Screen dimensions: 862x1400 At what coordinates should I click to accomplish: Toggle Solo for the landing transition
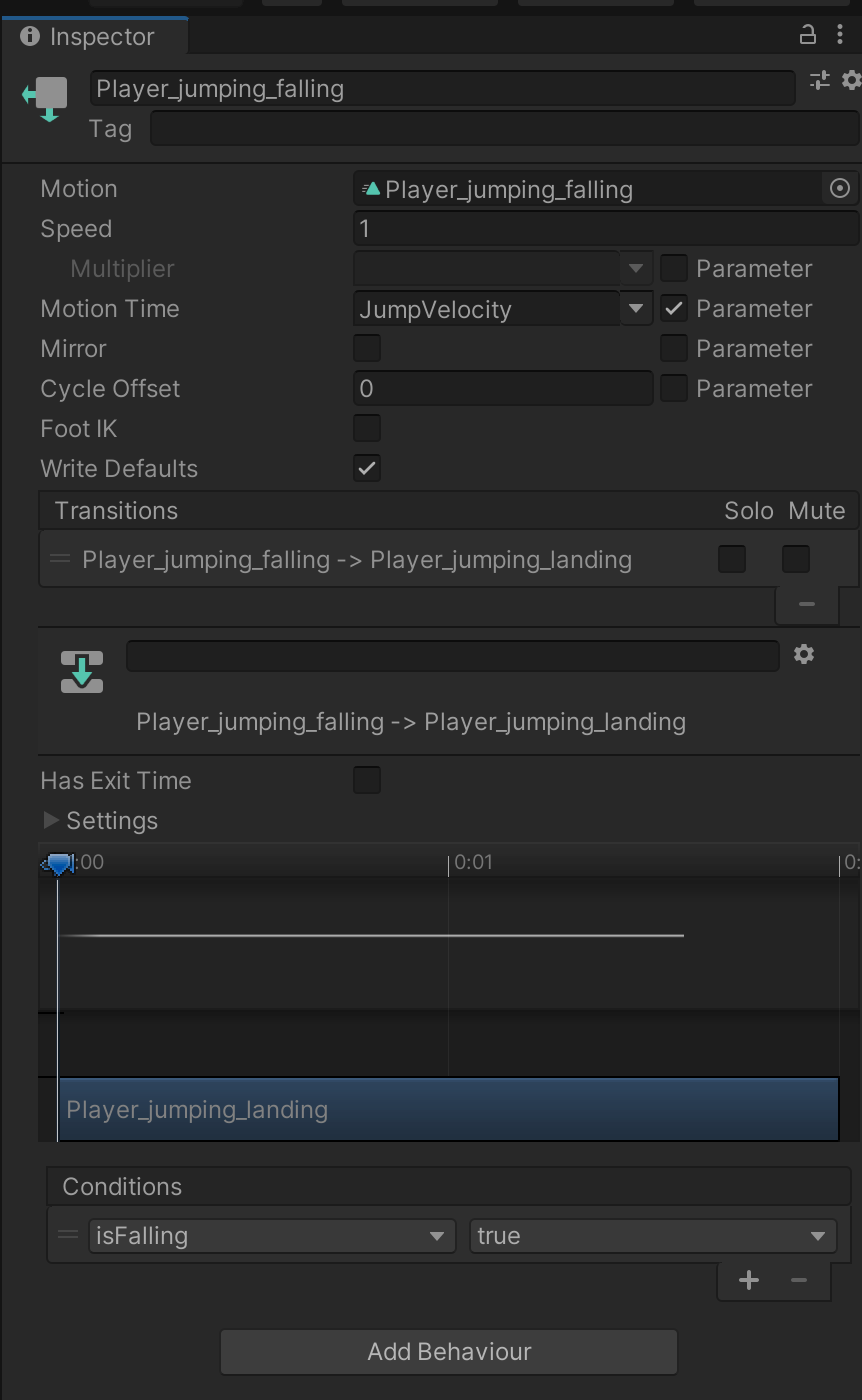732,559
